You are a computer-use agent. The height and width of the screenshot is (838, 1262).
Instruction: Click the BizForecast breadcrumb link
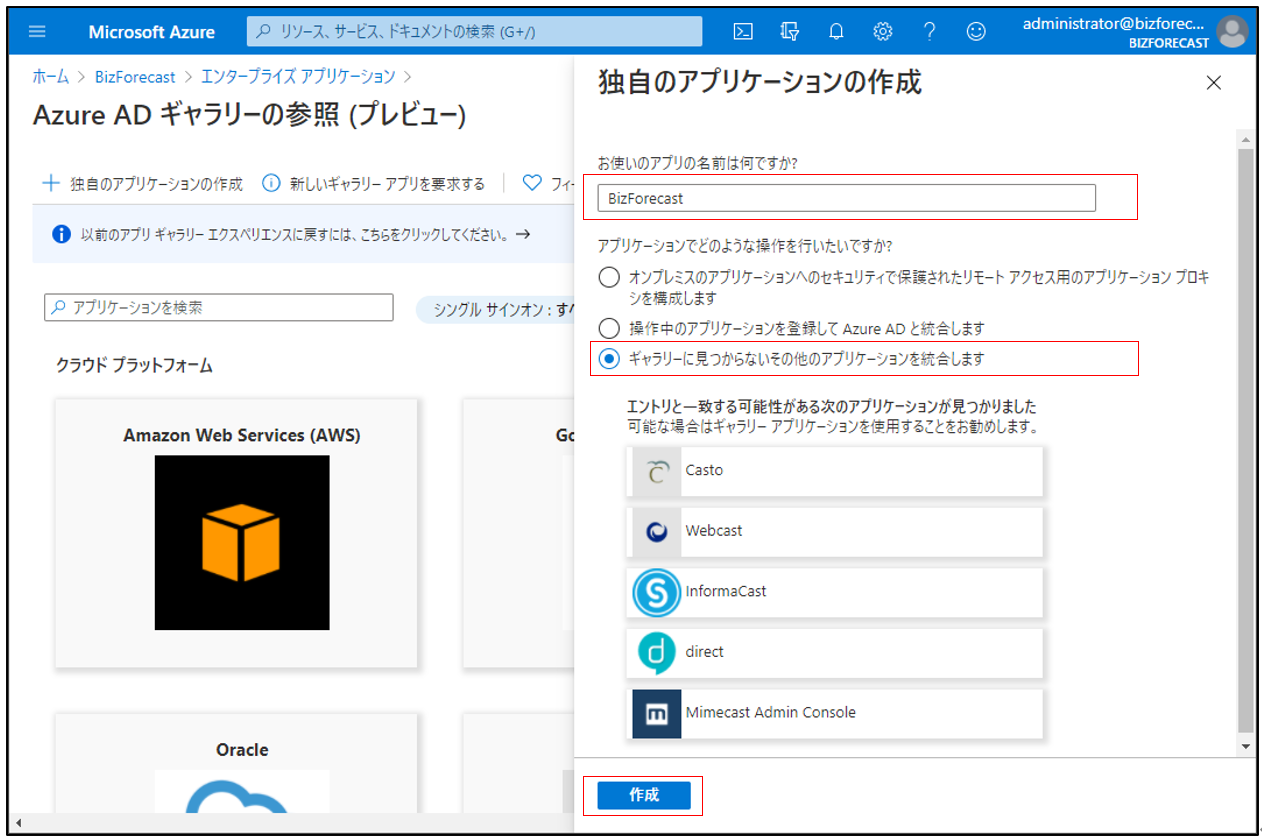coord(135,77)
